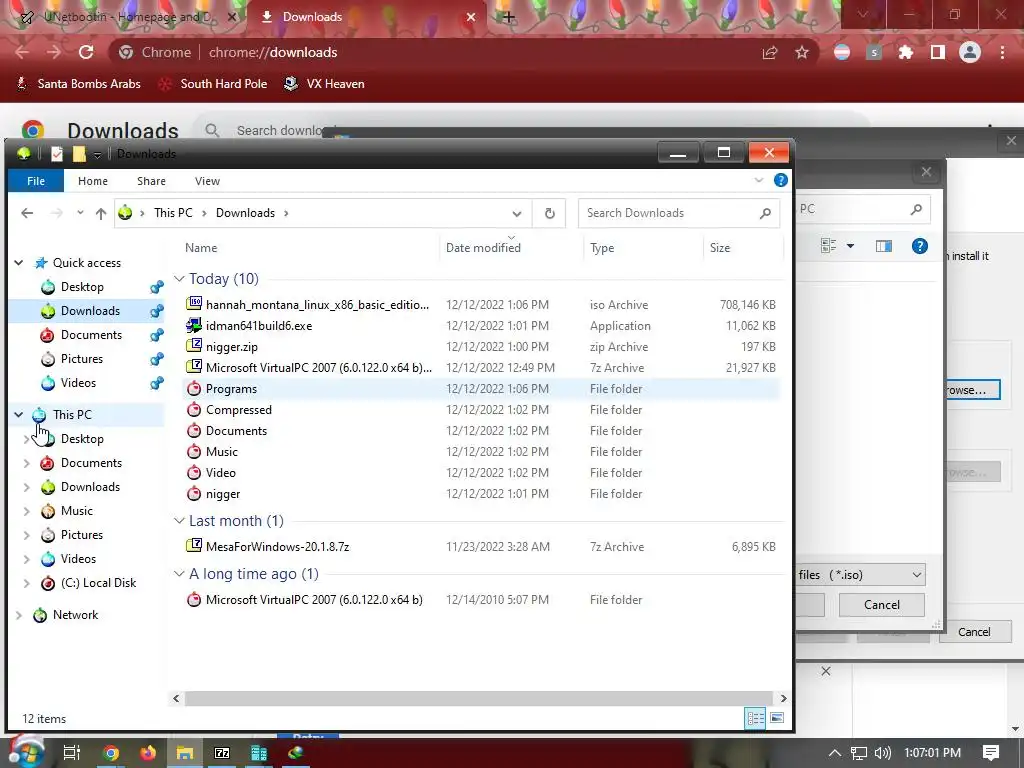Click the volume icon in system tray
The image size is (1024, 768).
(x=882, y=753)
